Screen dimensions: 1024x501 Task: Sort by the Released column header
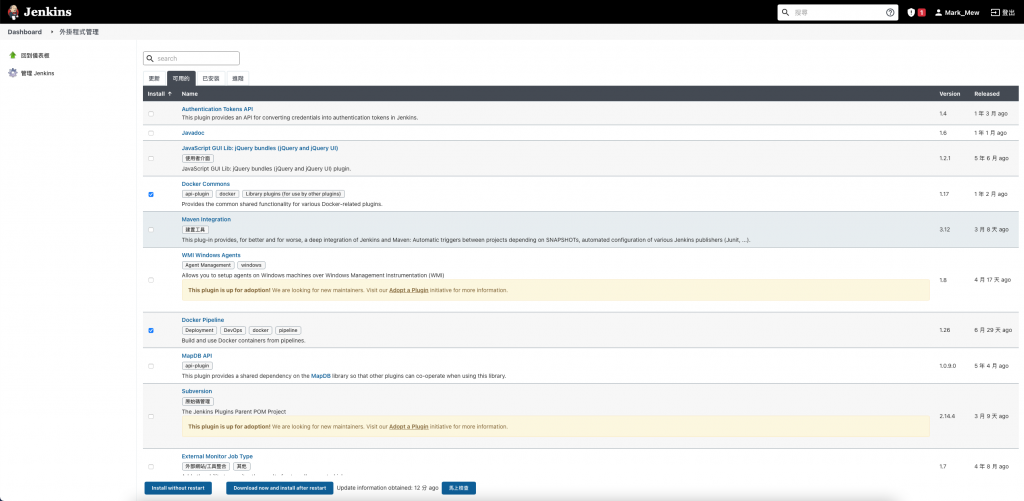(x=986, y=93)
